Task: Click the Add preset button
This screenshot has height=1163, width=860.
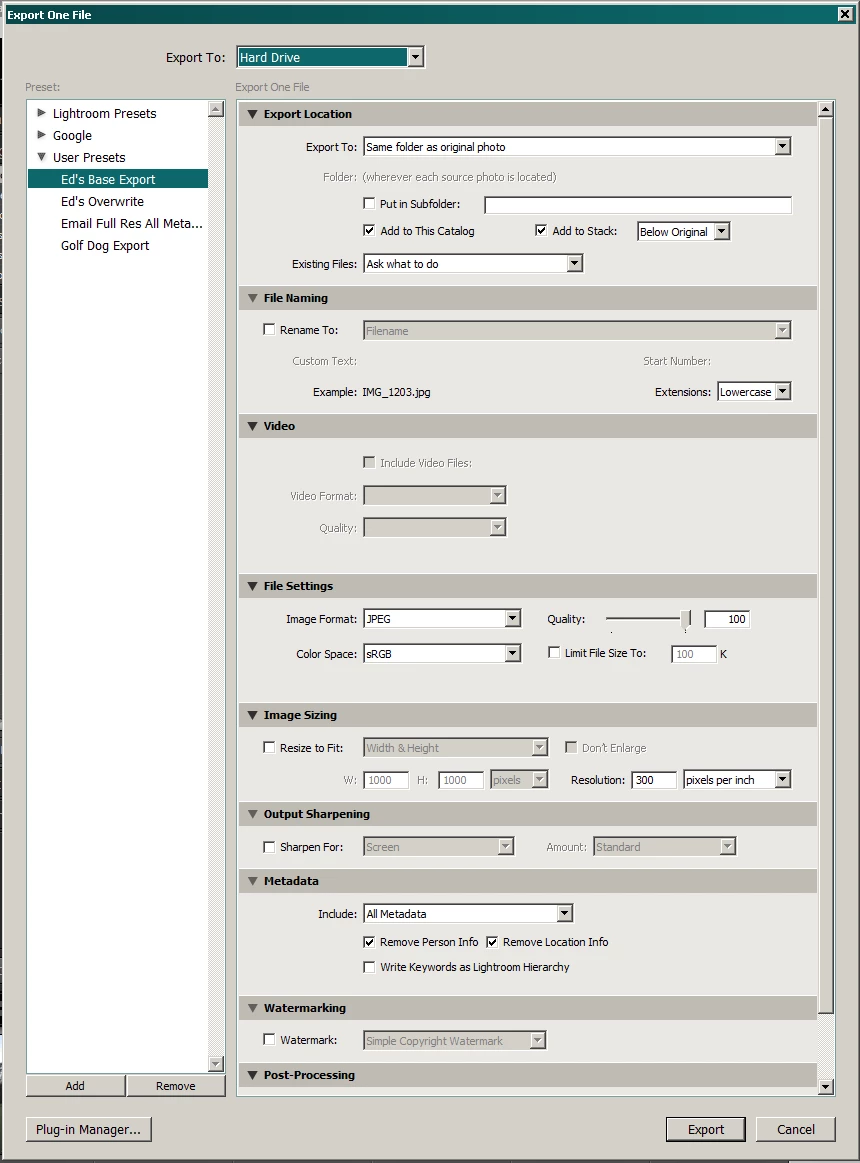Action: pyautogui.click(x=75, y=1086)
